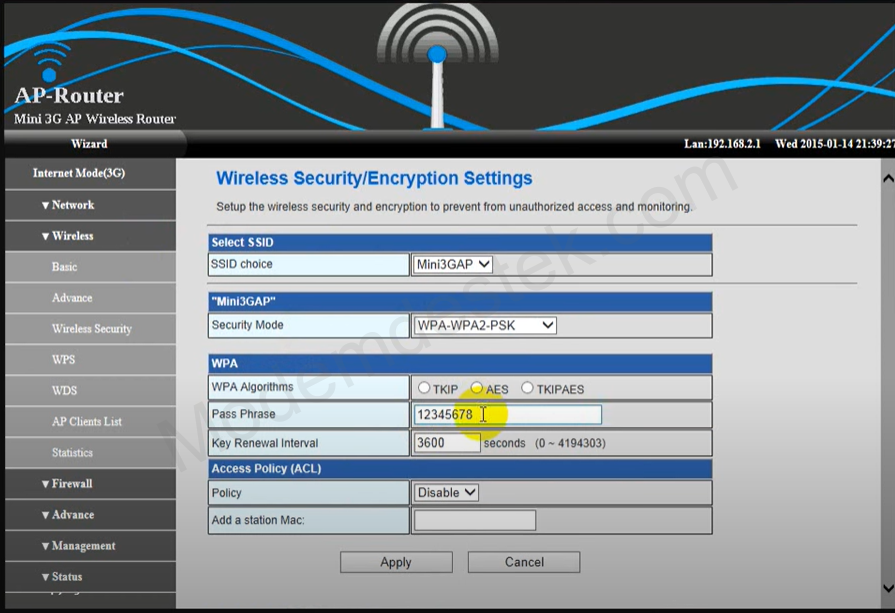Click the Apply button
The height and width of the screenshot is (613, 895).
[396, 562]
